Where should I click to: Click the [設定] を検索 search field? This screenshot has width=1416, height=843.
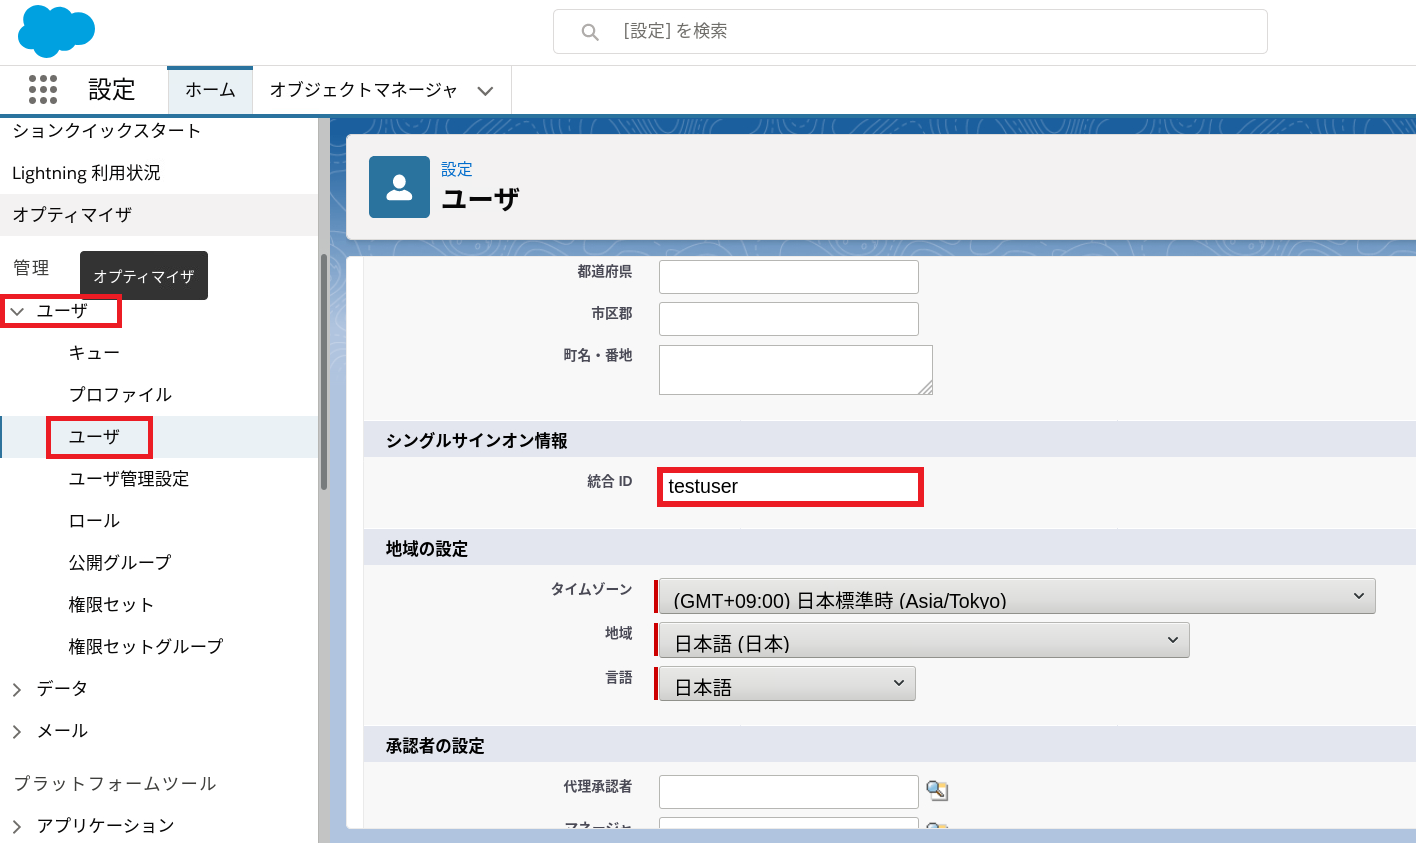tap(910, 32)
